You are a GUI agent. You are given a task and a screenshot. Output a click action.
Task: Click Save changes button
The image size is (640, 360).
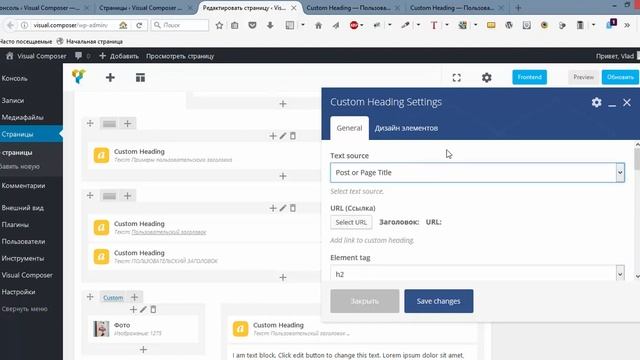click(439, 301)
